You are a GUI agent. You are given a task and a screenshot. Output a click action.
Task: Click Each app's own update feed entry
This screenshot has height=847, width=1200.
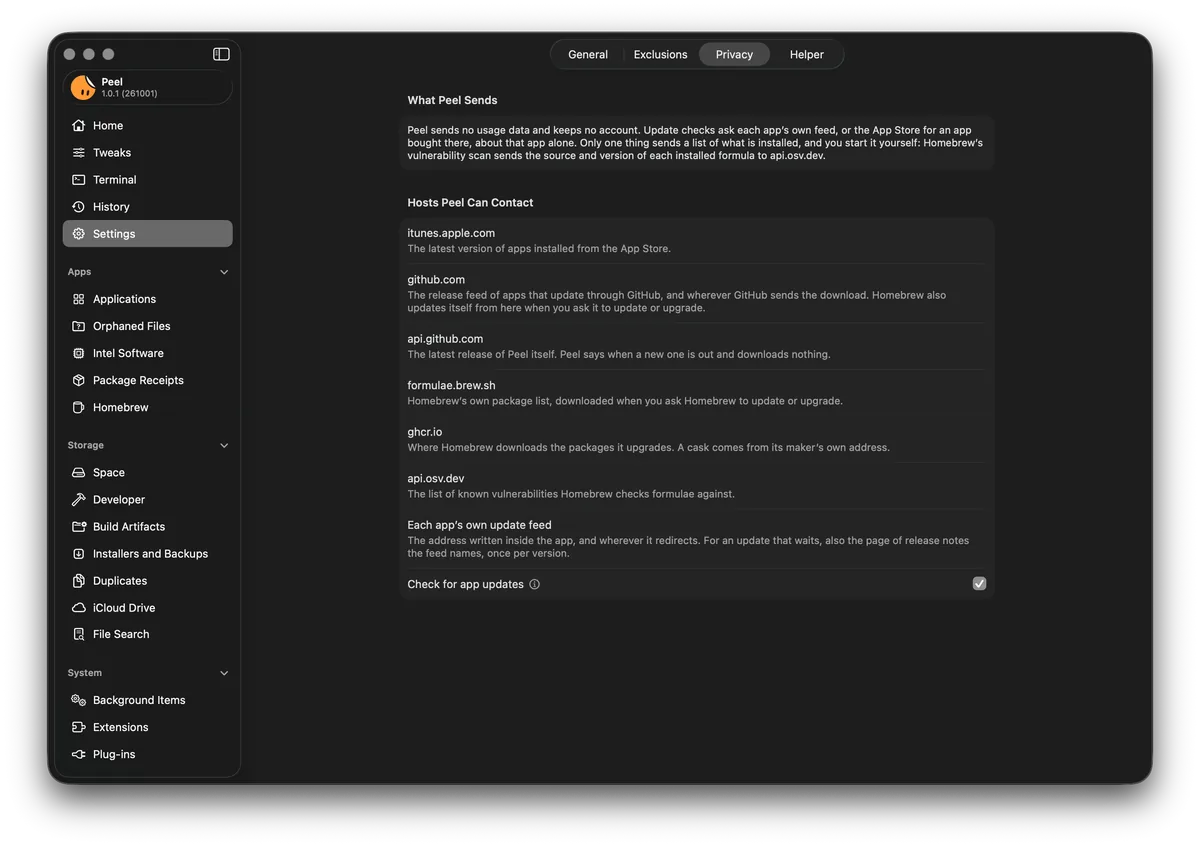[x=696, y=538]
